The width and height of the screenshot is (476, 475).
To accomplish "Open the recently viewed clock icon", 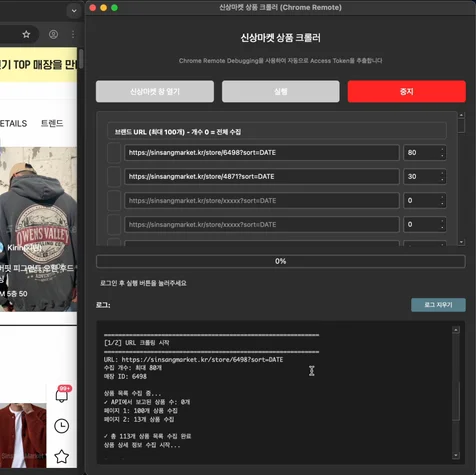I will pos(62,426).
